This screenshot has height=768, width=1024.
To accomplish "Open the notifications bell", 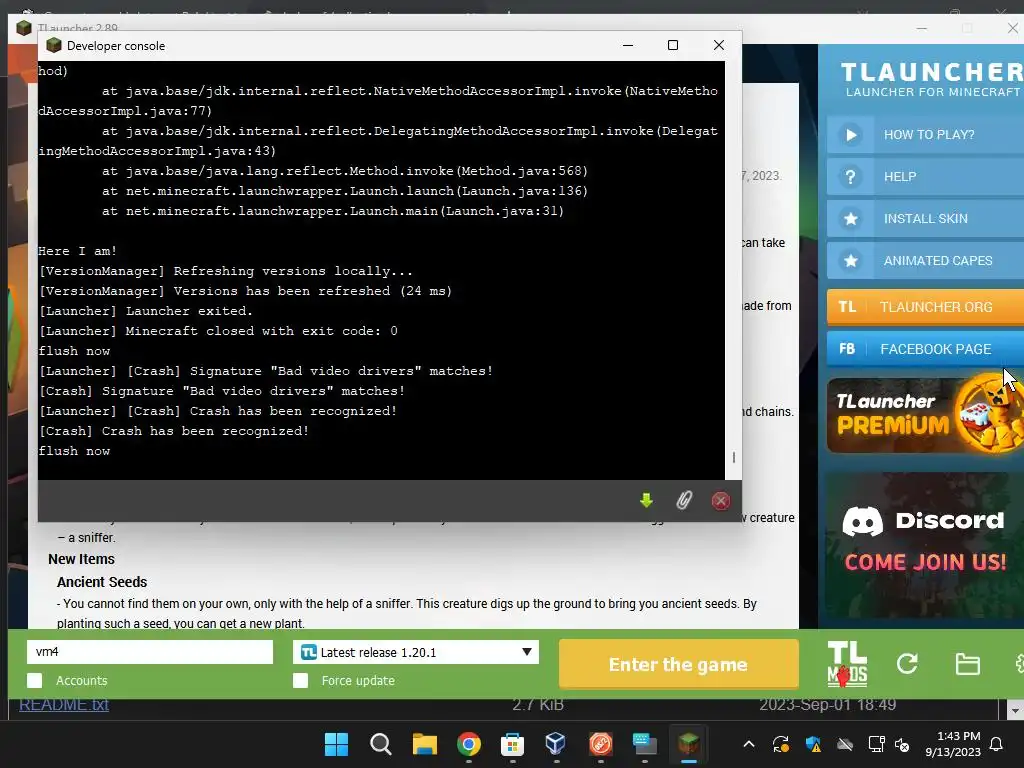I will tap(996, 744).
